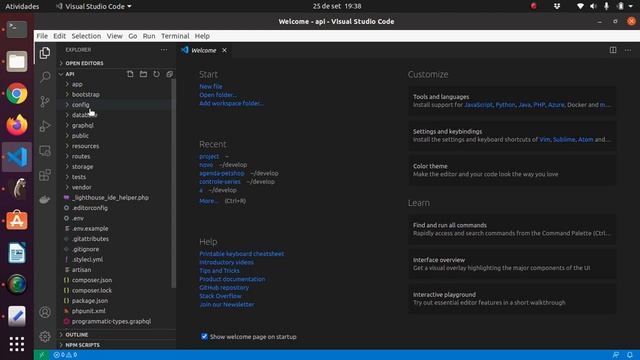Select the Welcome editor tab

pyautogui.click(x=204, y=50)
